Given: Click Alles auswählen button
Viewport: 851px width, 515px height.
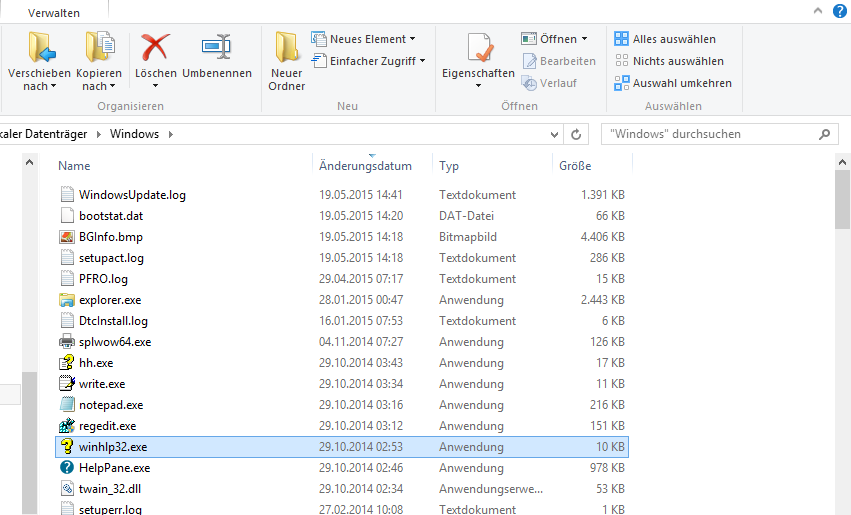Looking at the screenshot, I should pos(672,39).
